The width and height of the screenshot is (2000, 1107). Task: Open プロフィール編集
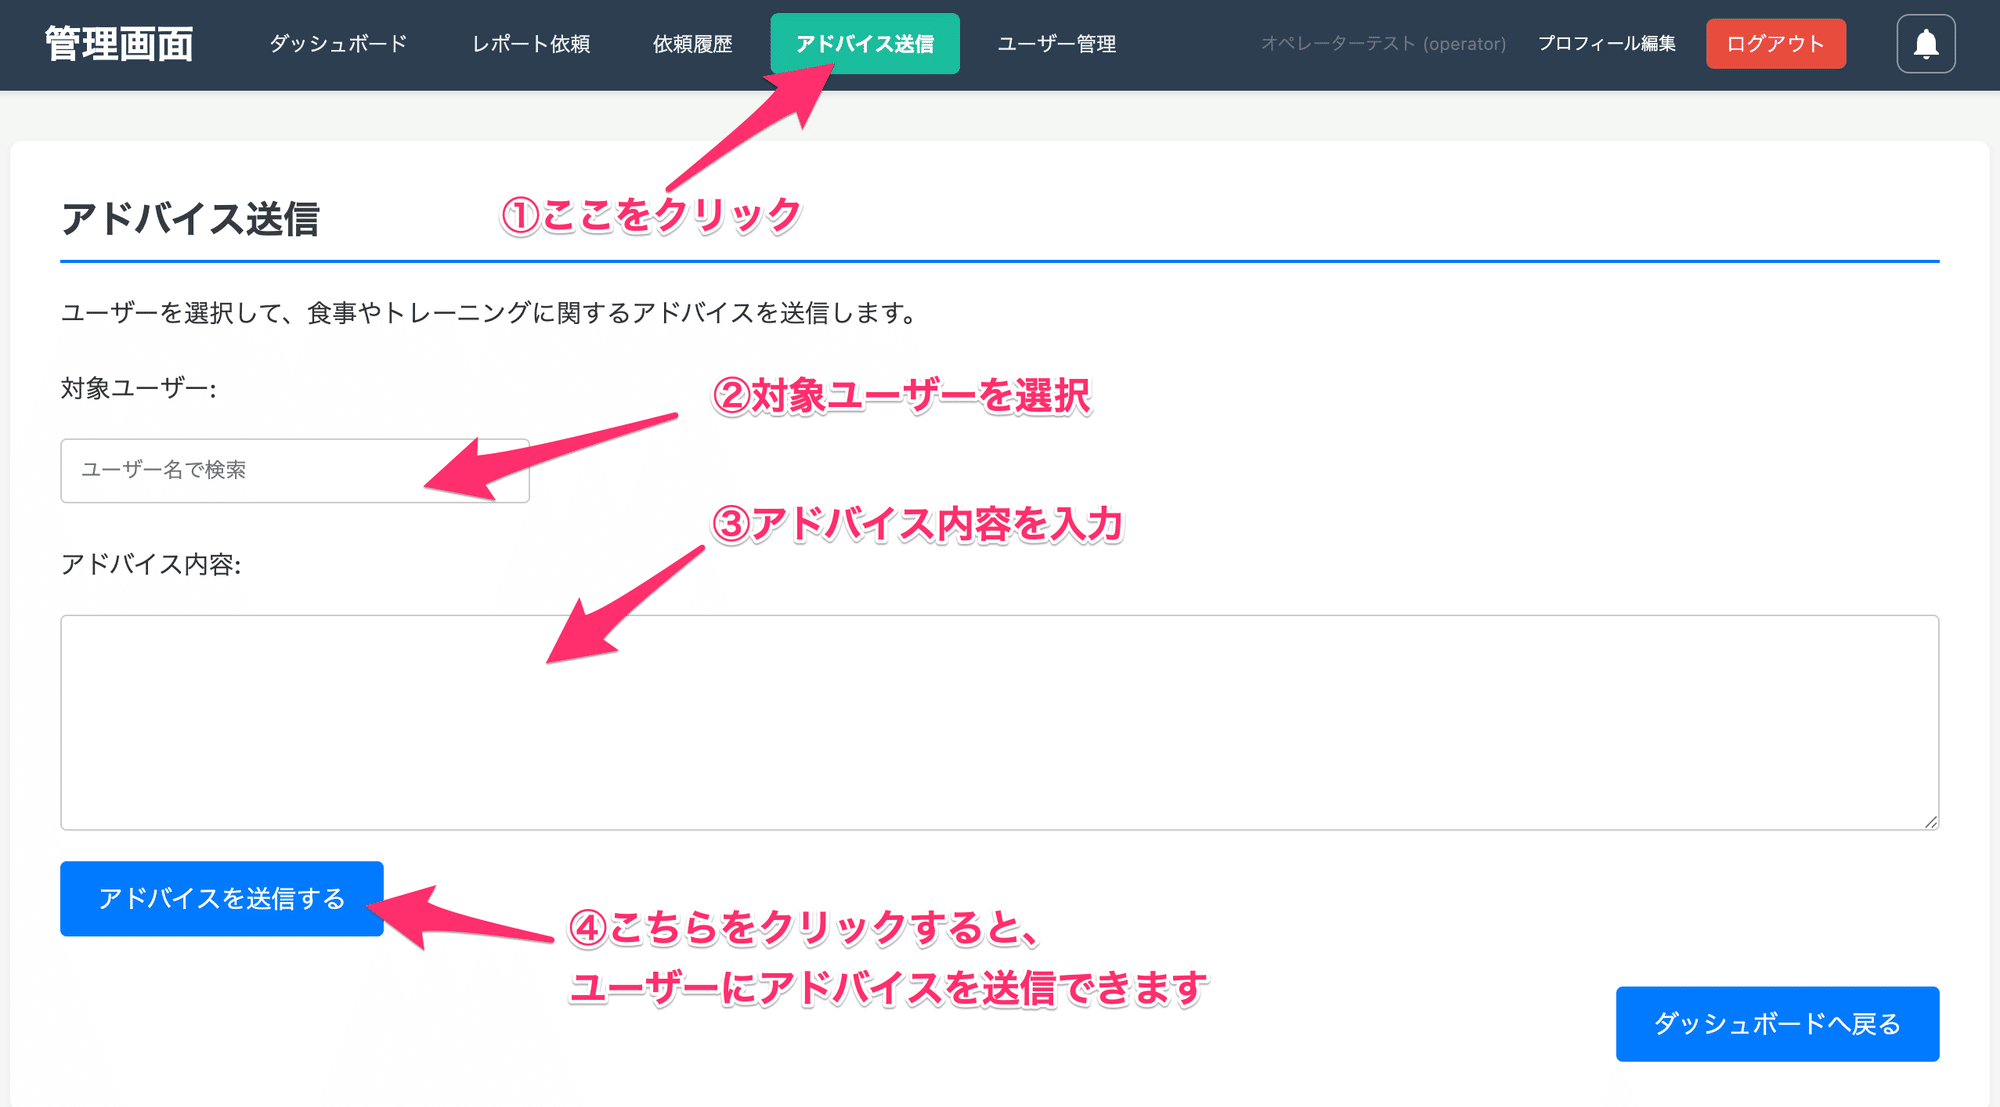point(1607,44)
